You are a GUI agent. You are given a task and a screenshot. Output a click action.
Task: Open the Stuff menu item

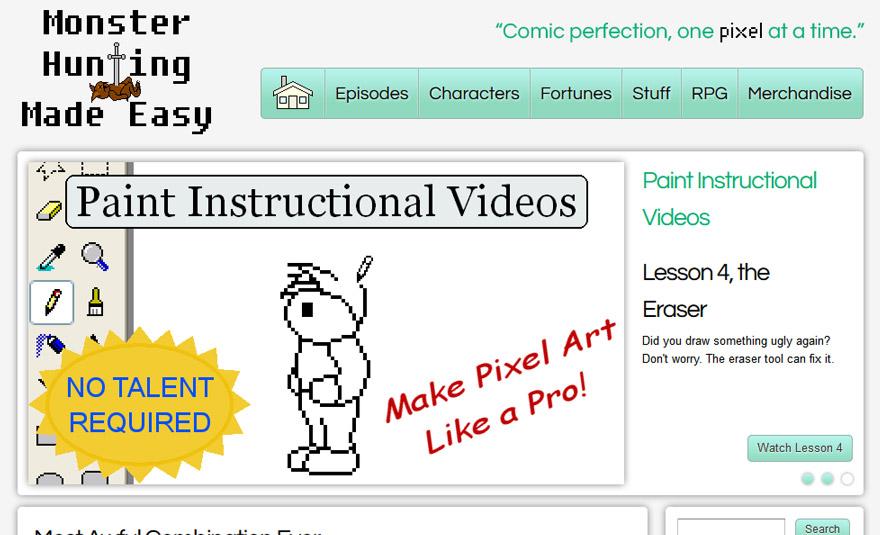651,93
